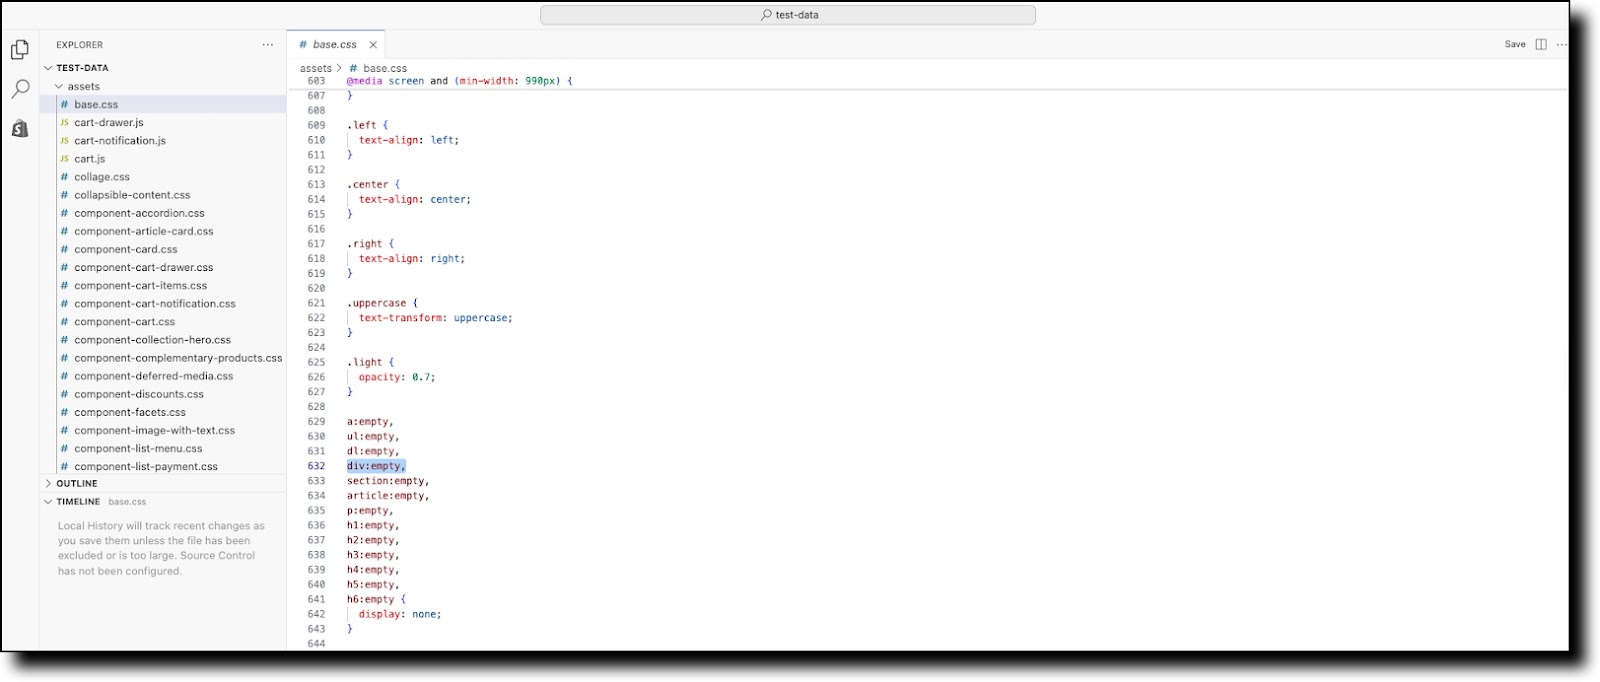
Task: Click the sticky @media screen line
Action: pos(460,81)
